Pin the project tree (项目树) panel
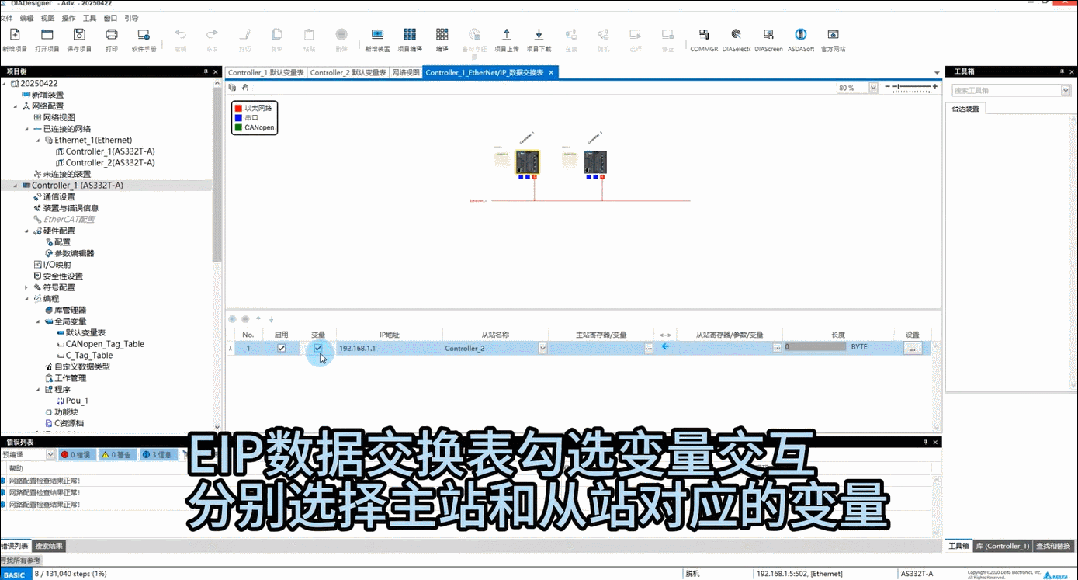The width and height of the screenshot is (1078, 580). coord(205,71)
